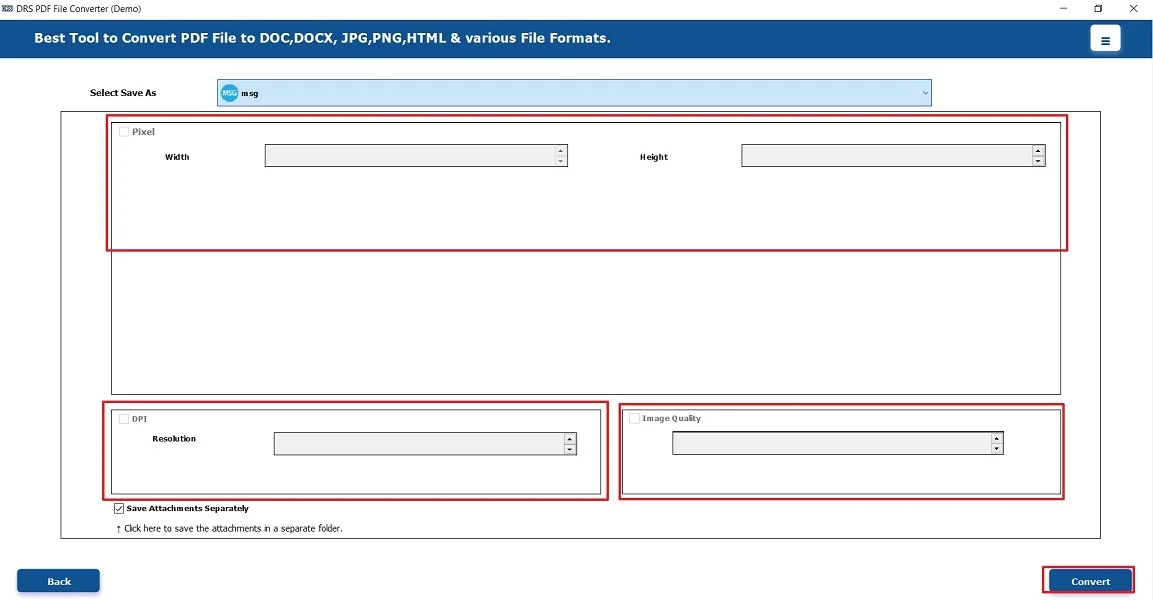The image size is (1153, 600).
Task: Click the Height input field
Action: (x=886, y=156)
